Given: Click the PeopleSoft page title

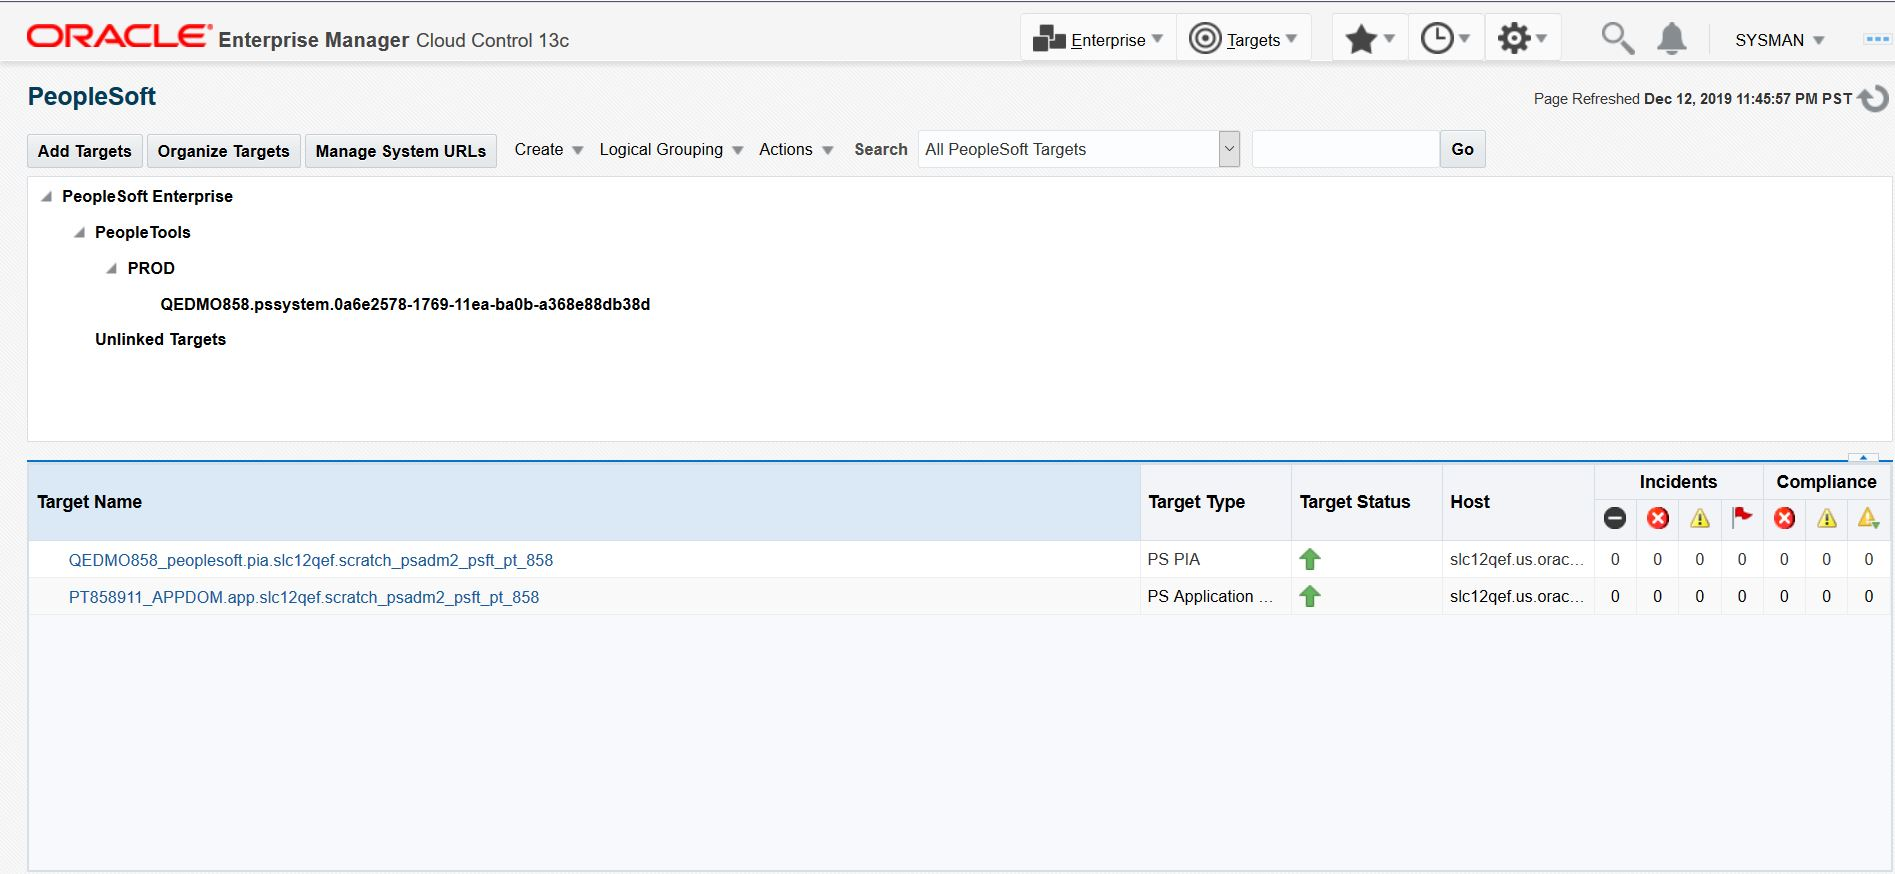Looking at the screenshot, I should (x=92, y=97).
